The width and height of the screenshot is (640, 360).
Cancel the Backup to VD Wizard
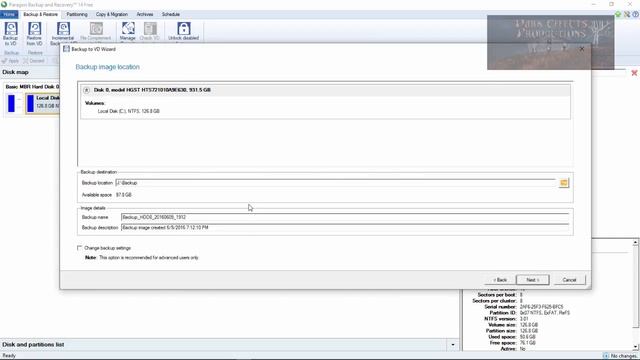569,280
